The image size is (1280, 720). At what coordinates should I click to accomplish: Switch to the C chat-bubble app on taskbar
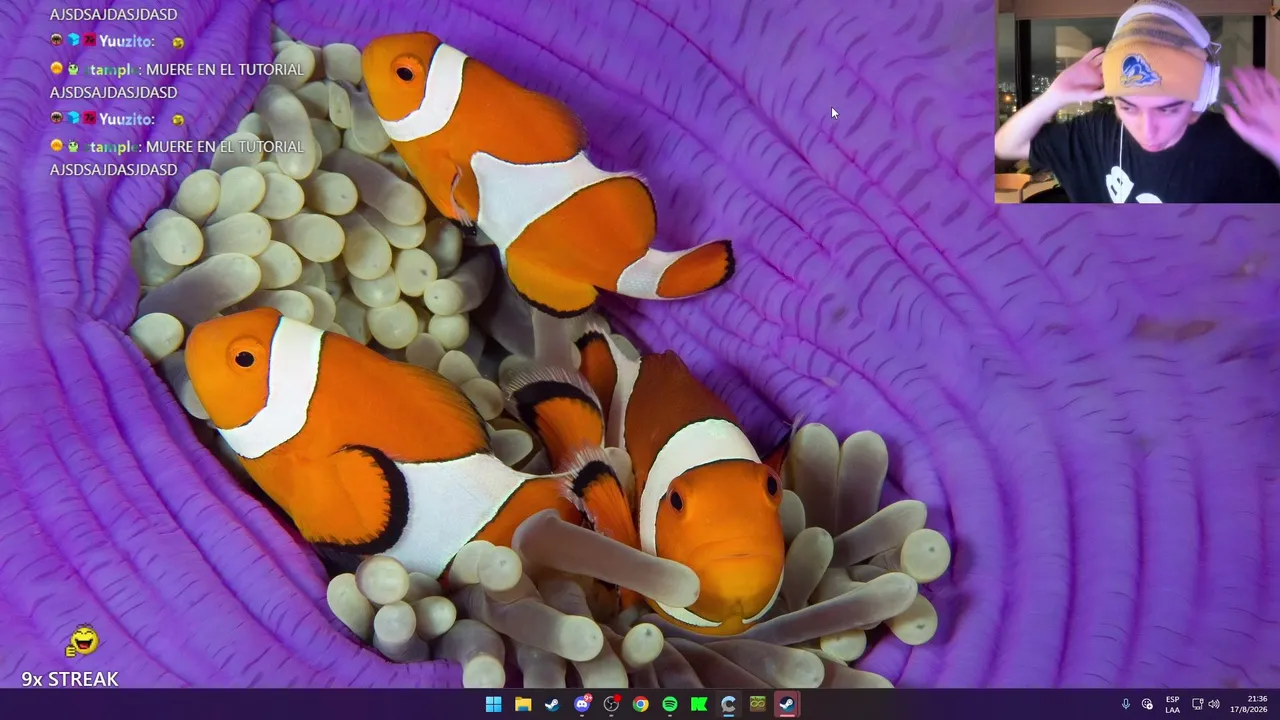click(x=728, y=704)
